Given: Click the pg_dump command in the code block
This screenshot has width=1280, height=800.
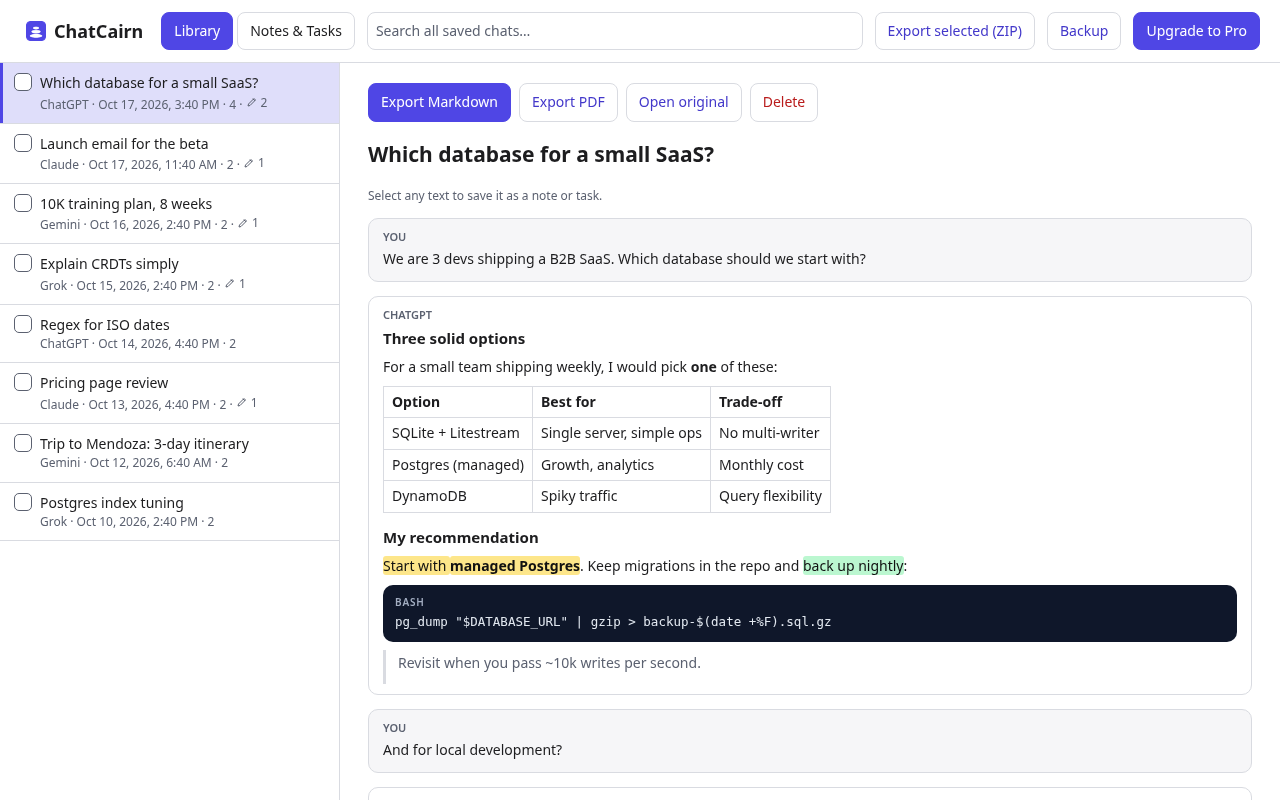Looking at the screenshot, I should tap(613, 621).
